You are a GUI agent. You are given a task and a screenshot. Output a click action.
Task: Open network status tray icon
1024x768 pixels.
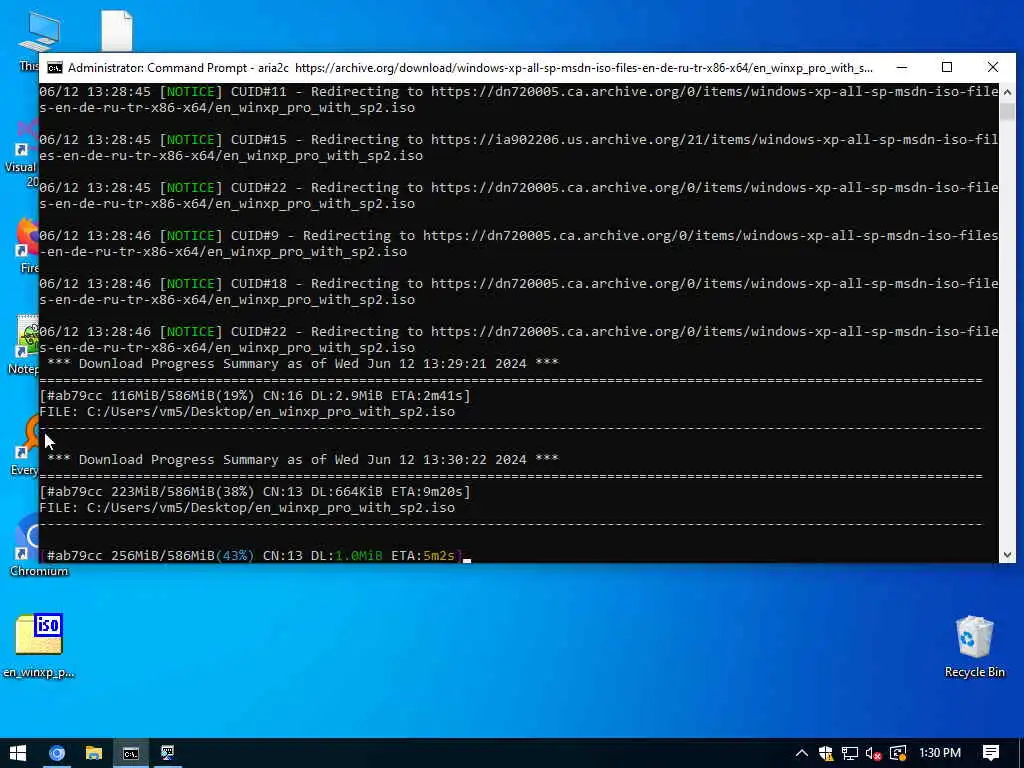[850, 753]
